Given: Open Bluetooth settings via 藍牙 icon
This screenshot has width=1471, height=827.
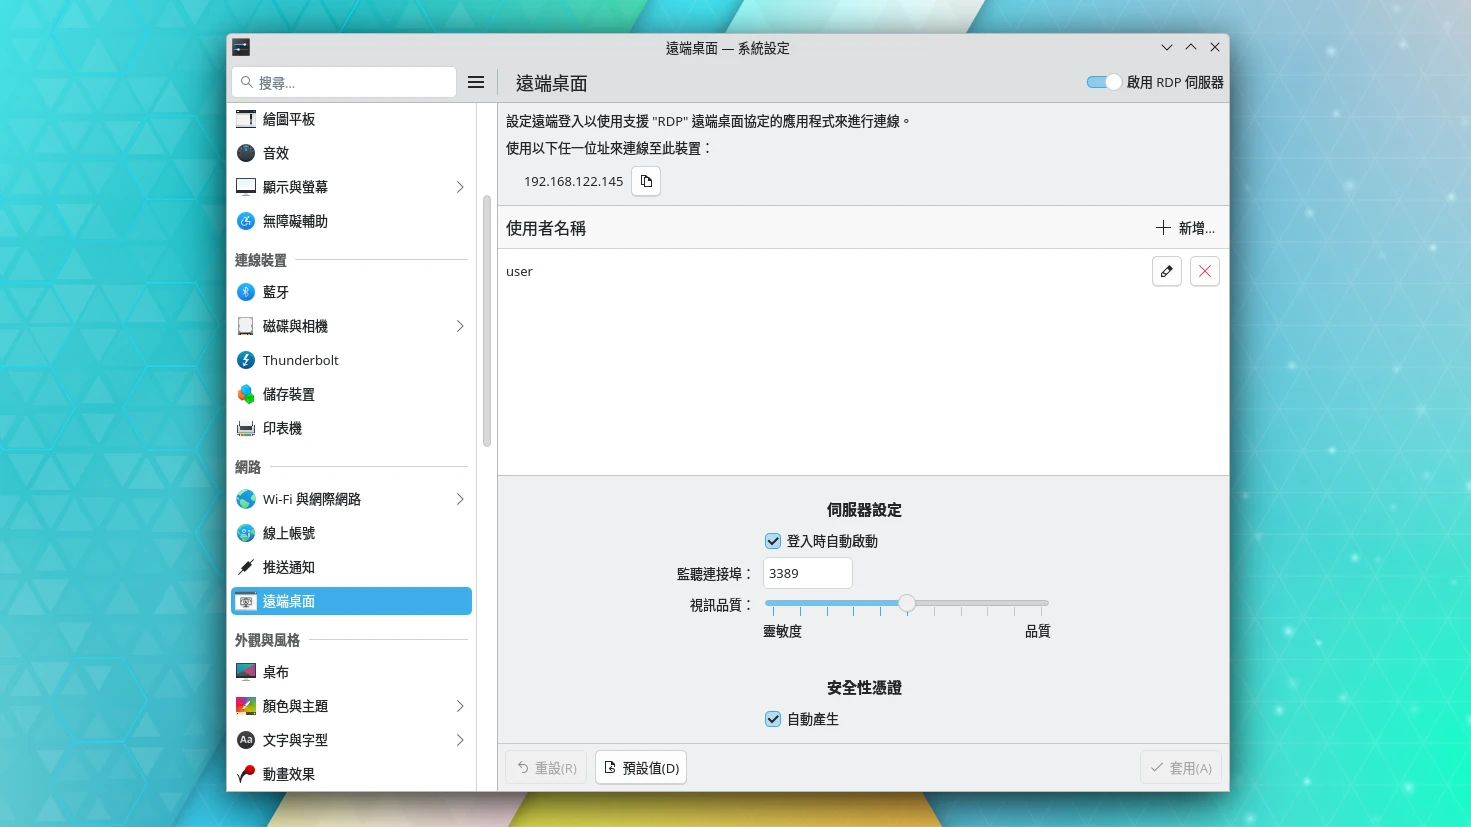Looking at the screenshot, I should (x=246, y=292).
